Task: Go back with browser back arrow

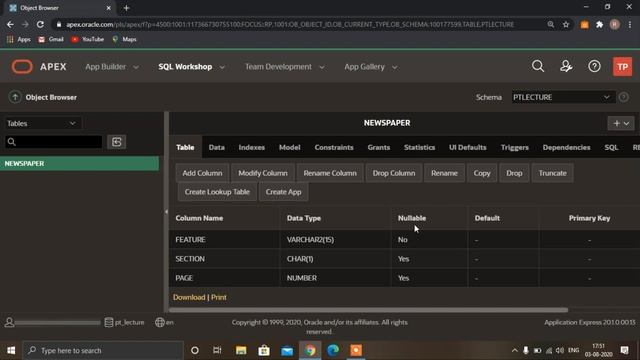Action: tap(10, 24)
